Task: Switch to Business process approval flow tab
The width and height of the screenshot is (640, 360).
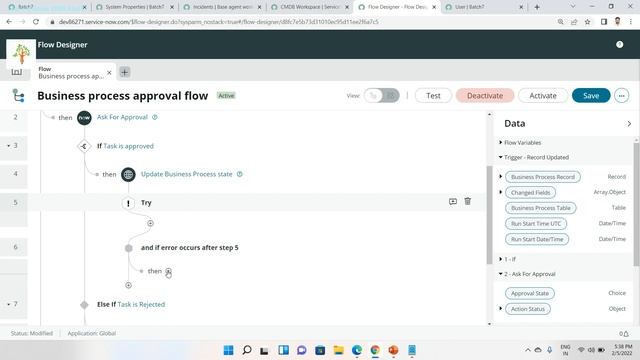Action: pyautogui.click(x=71, y=73)
